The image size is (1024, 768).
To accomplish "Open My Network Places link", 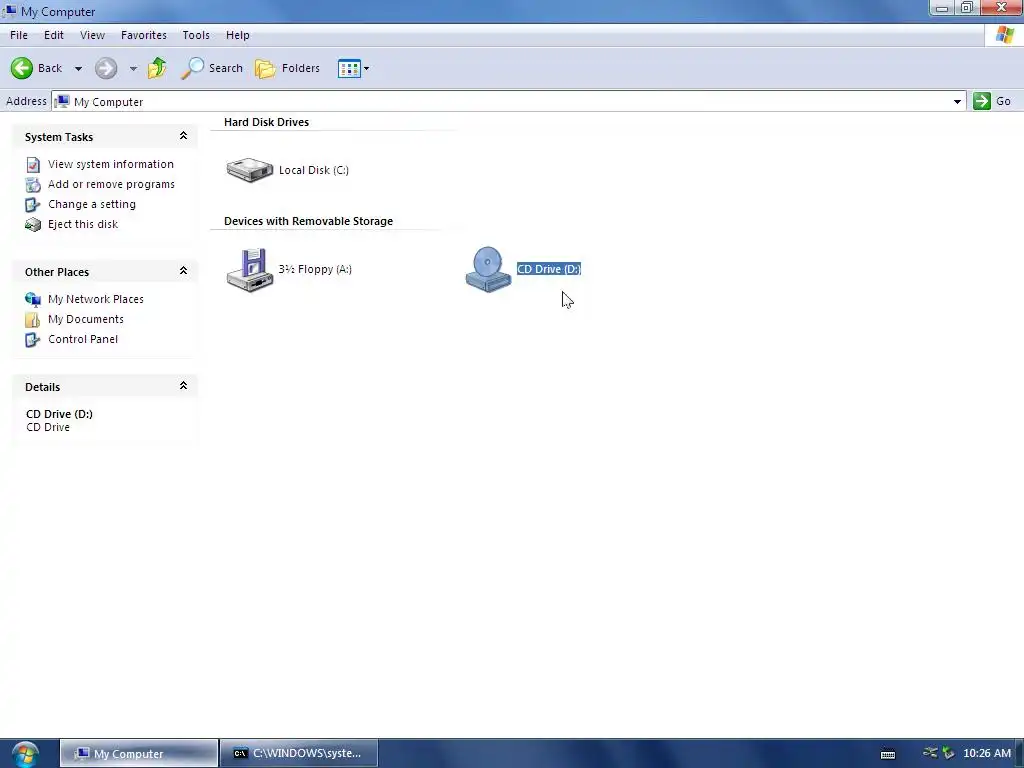I will click(x=96, y=299).
